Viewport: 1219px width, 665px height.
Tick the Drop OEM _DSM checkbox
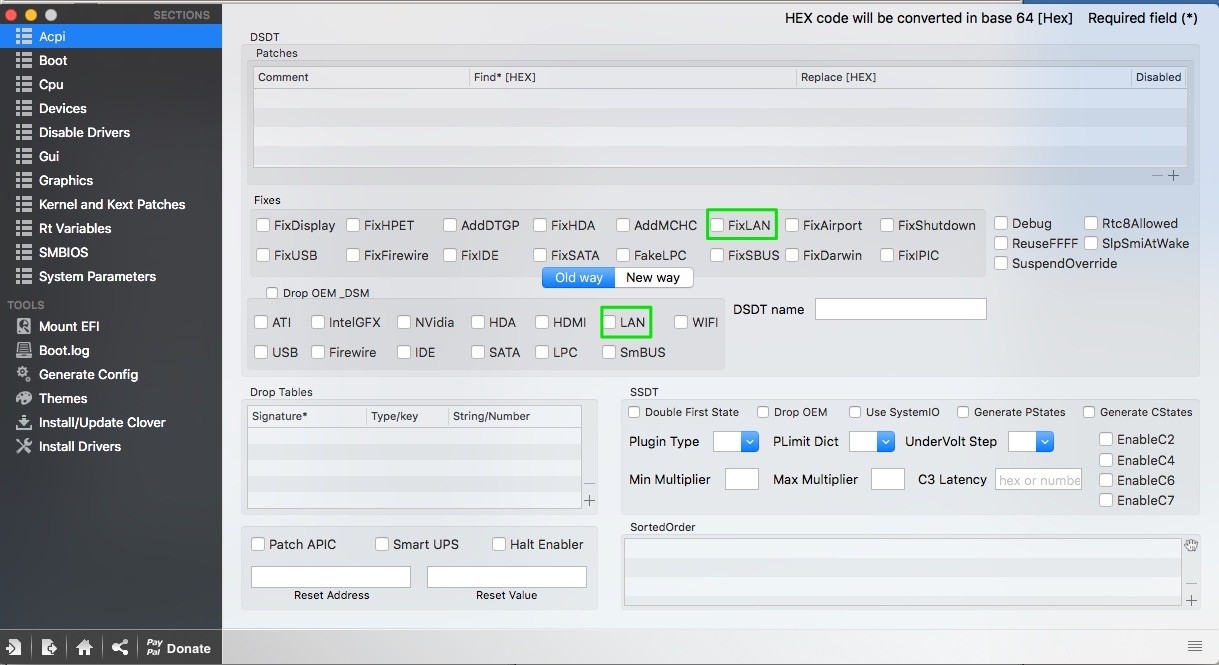pyautogui.click(x=272, y=293)
